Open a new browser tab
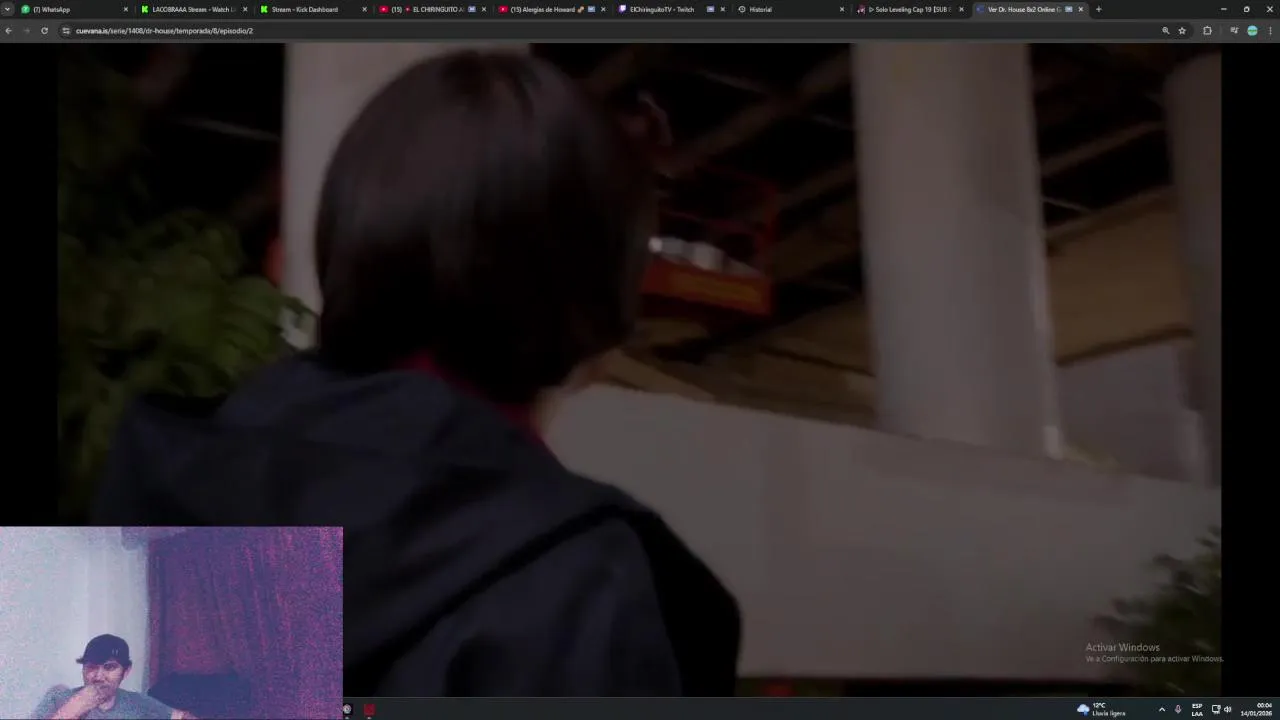This screenshot has height=720, width=1280. tap(1098, 9)
